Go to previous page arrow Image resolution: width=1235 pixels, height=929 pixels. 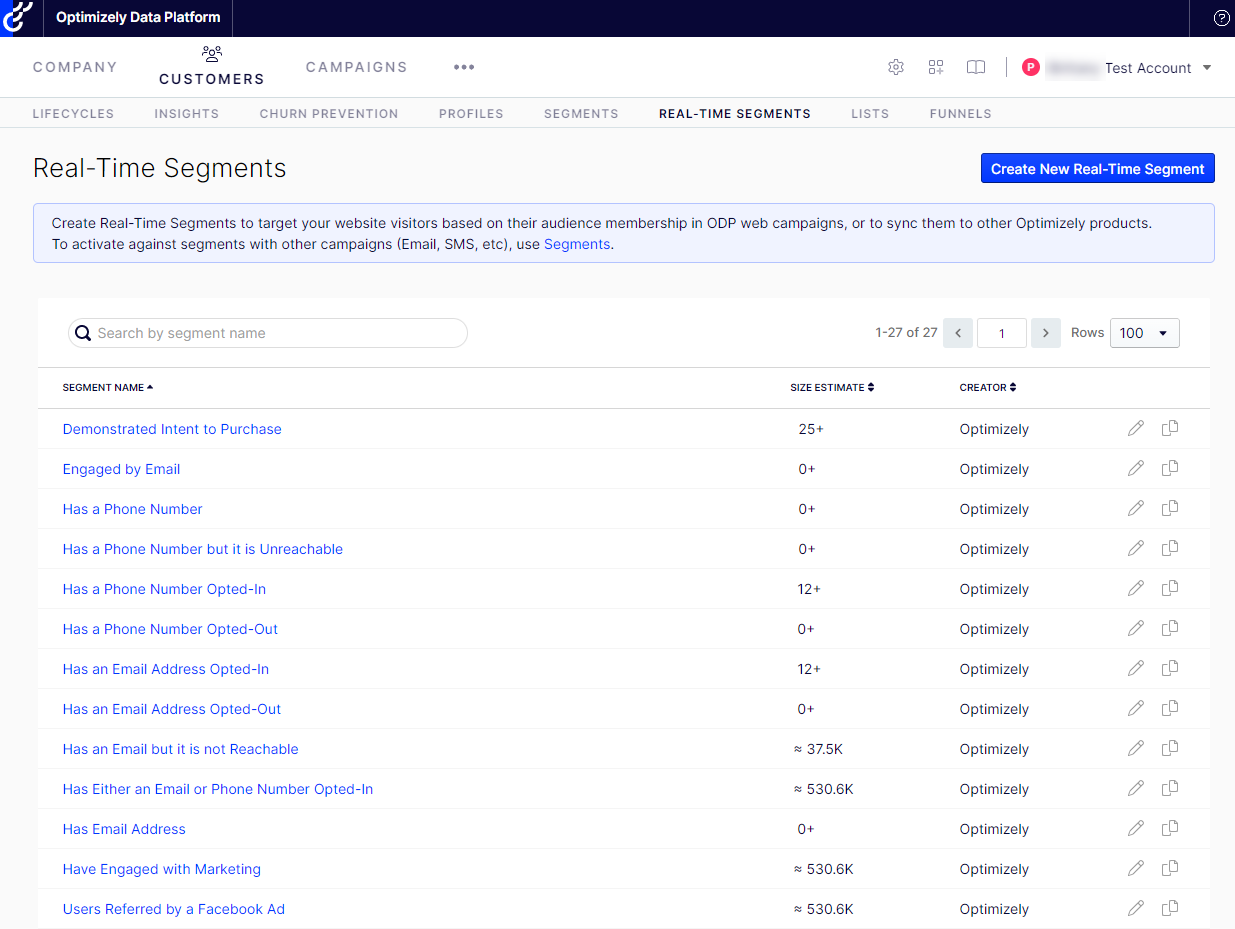point(958,333)
